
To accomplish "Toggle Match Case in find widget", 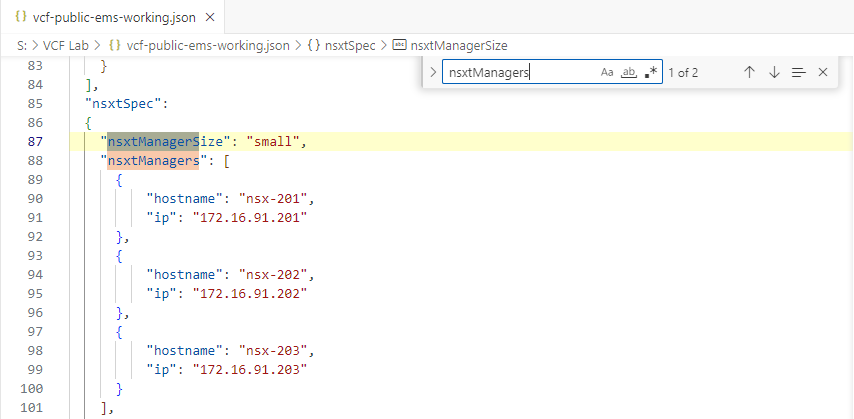I will point(607,73).
